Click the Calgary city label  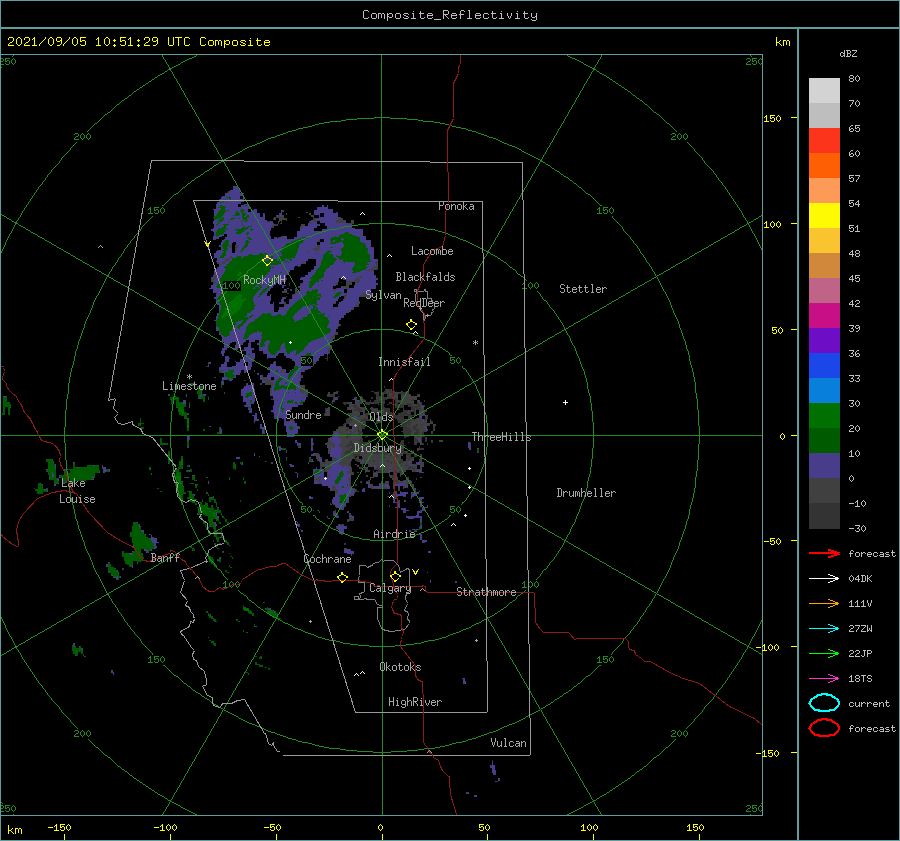390,588
